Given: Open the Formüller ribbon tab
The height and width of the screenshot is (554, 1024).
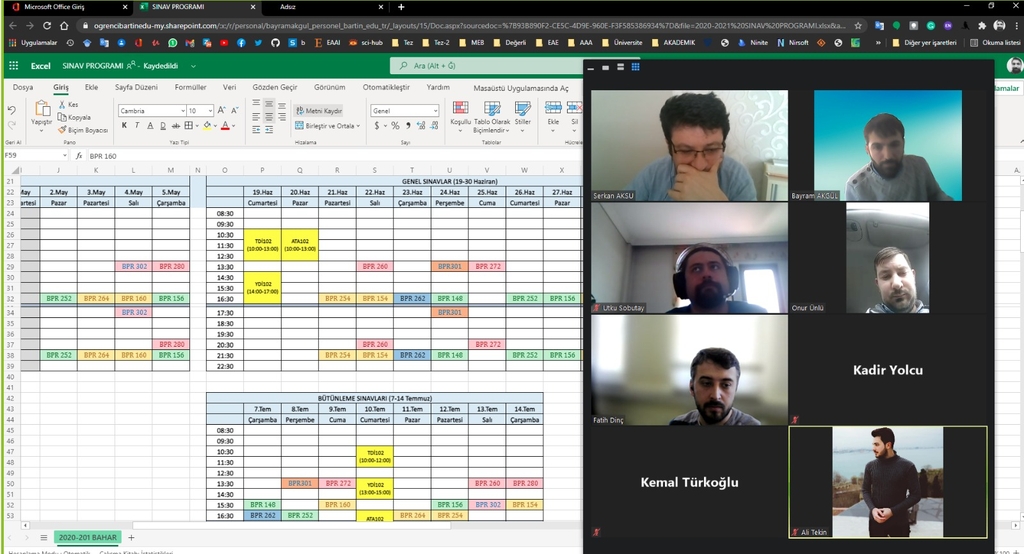Looking at the screenshot, I should click(190, 87).
